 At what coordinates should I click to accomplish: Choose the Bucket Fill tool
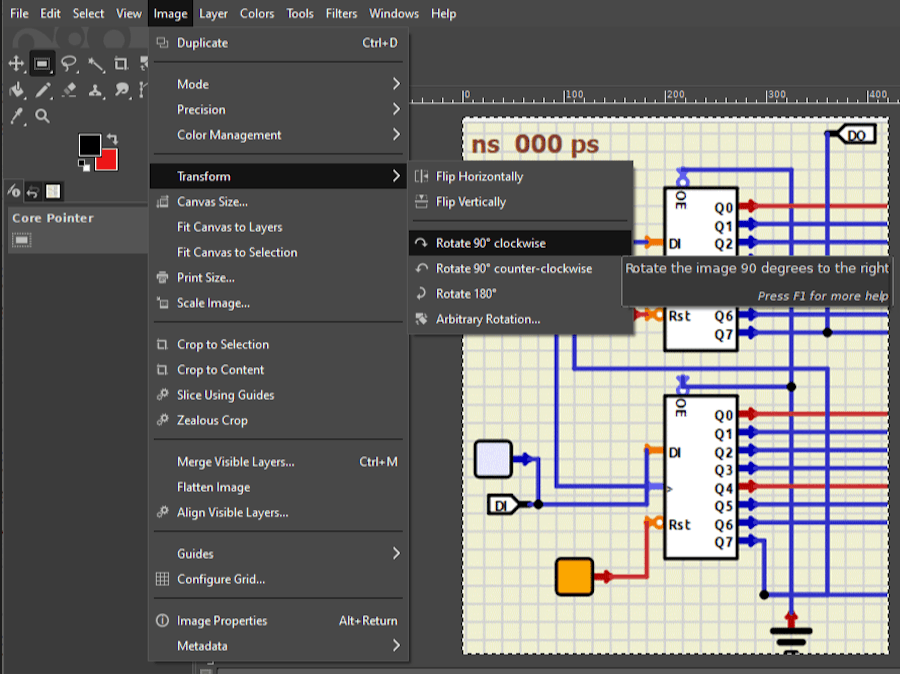pyautogui.click(x=16, y=90)
